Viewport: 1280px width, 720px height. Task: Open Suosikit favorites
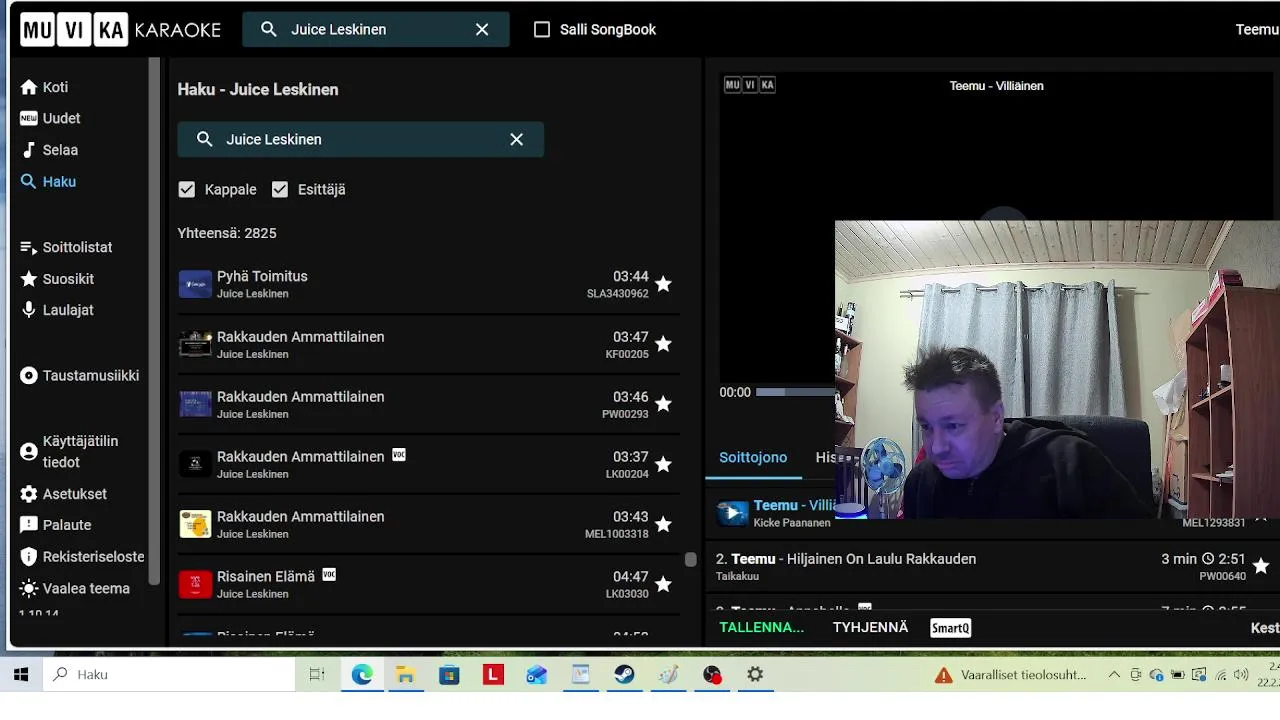(57, 279)
